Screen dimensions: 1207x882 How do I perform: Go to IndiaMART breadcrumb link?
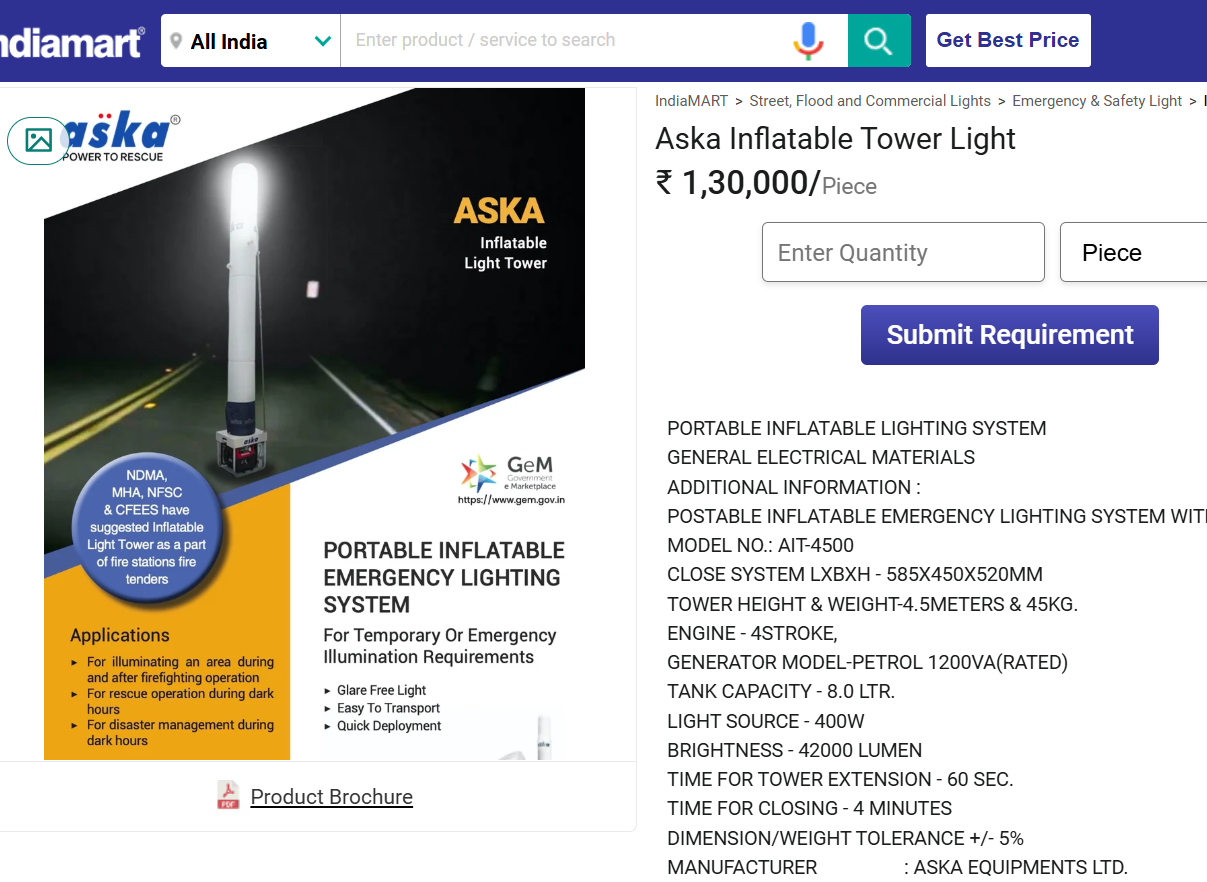692,101
